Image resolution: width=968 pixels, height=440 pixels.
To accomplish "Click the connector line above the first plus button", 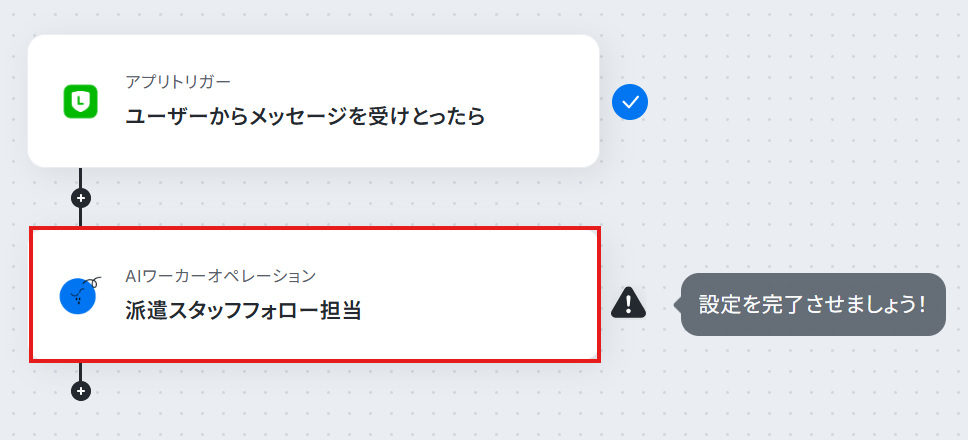I will [x=81, y=178].
